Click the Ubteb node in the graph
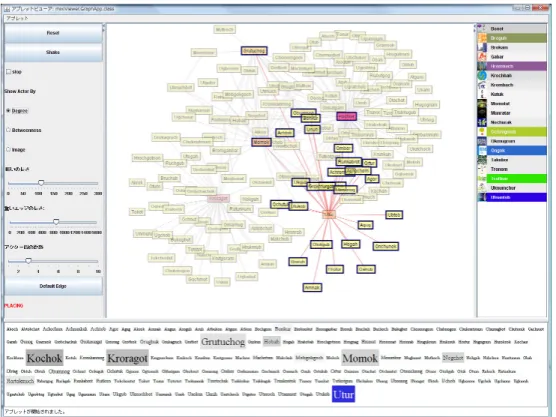556x417 pixels. (394, 215)
